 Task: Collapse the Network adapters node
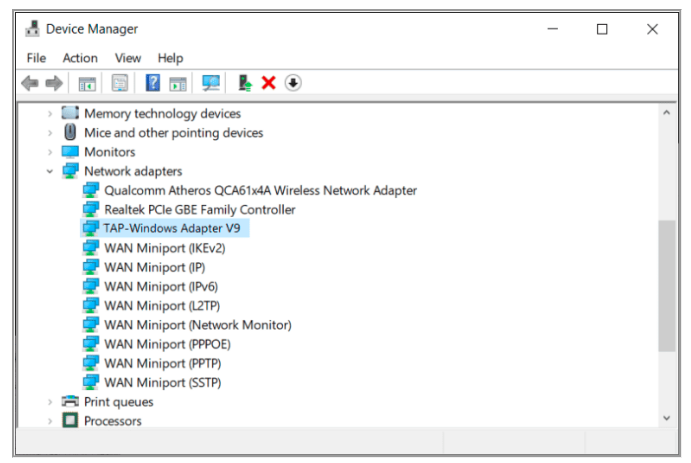[x=50, y=171]
